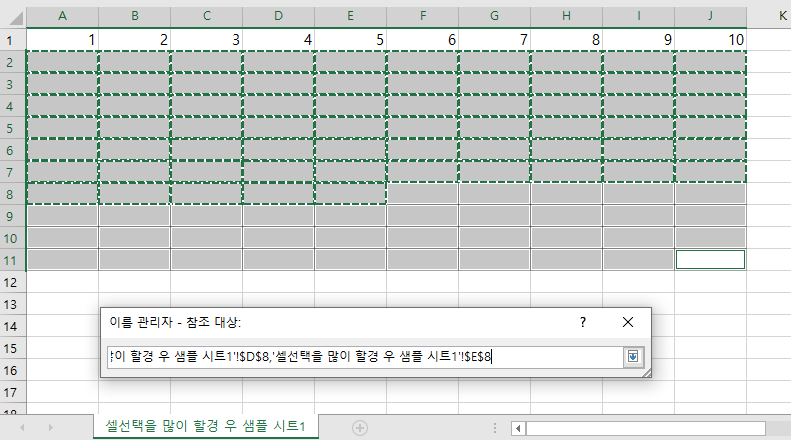Click cell H1 containing 8
This screenshot has width=791, height=440.
[567, 40]
